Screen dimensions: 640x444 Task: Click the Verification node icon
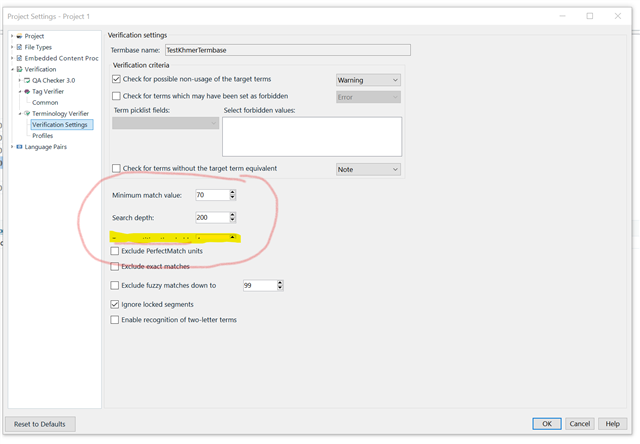pos(19,69)
